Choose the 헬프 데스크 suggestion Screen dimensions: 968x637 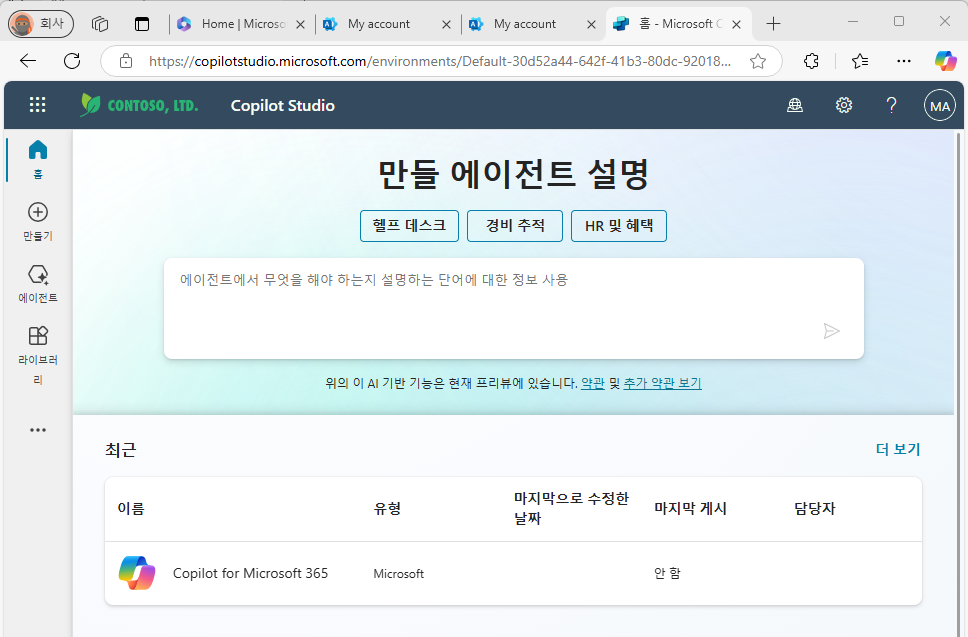(409, 226)
